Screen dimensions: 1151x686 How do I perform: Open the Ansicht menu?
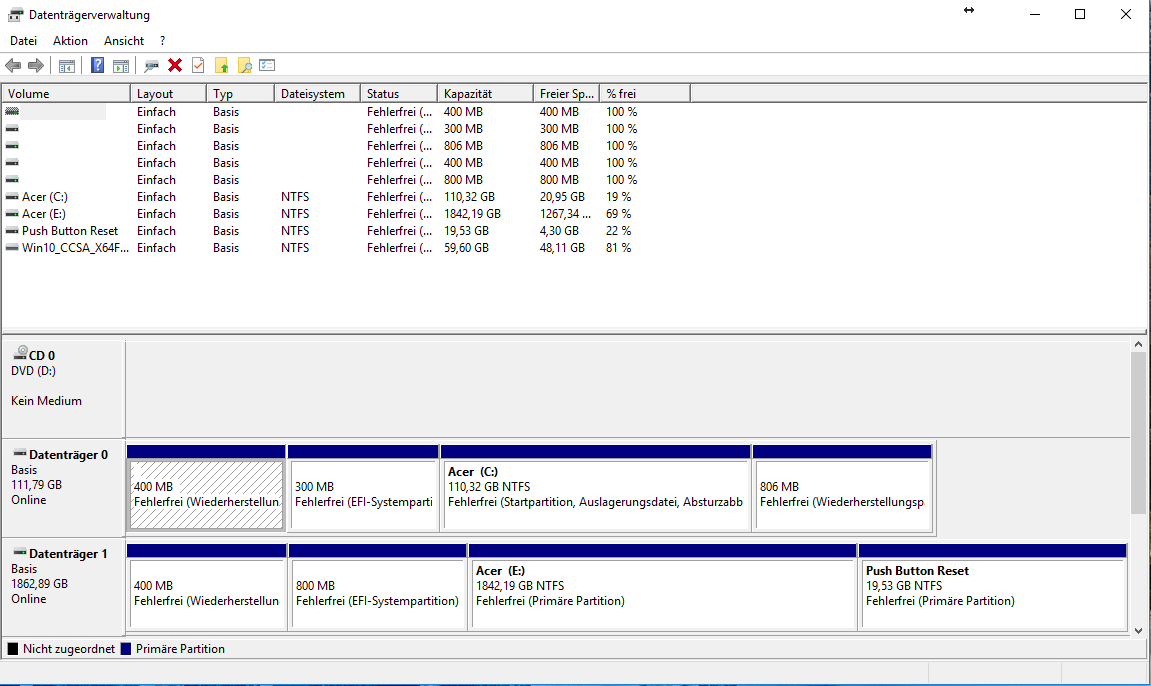pyautogui.click(x=124, y=41)
